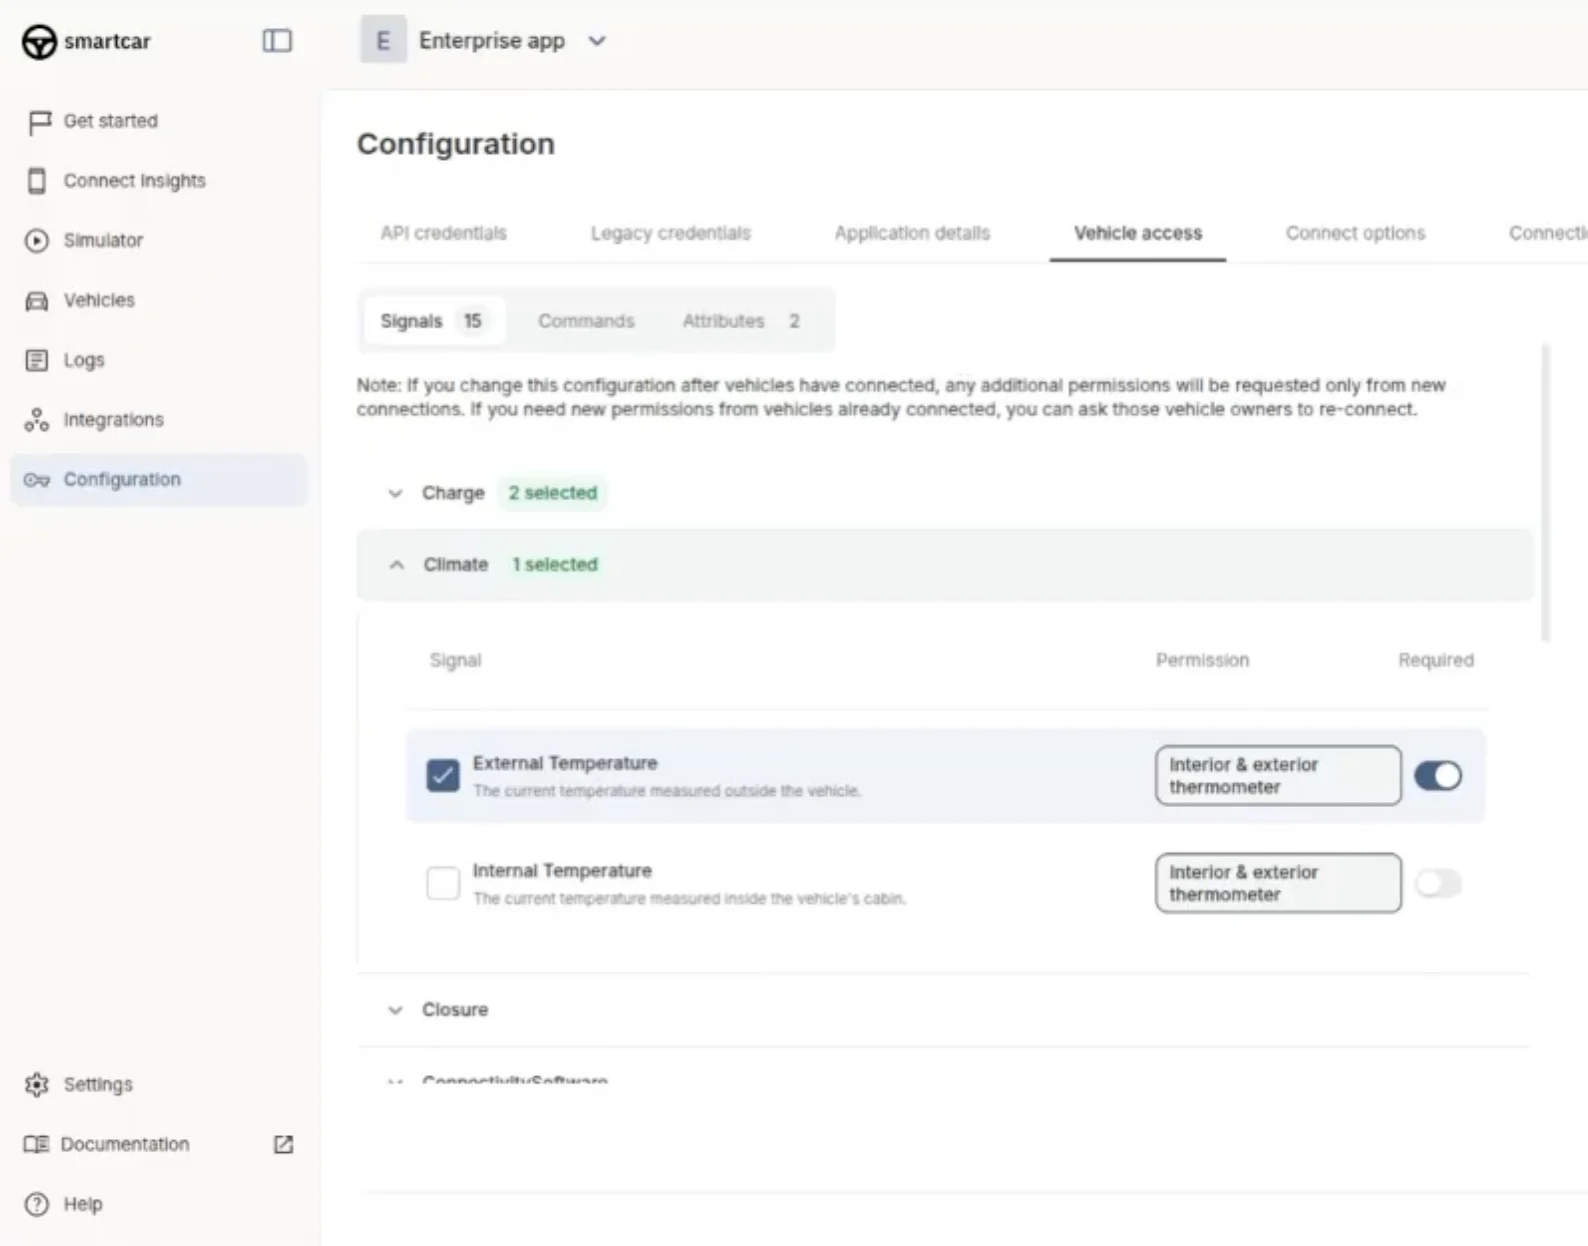Click the Smartcar steering wheel logo
This screenshot has height=1246, width=1588.
(39, 41)
